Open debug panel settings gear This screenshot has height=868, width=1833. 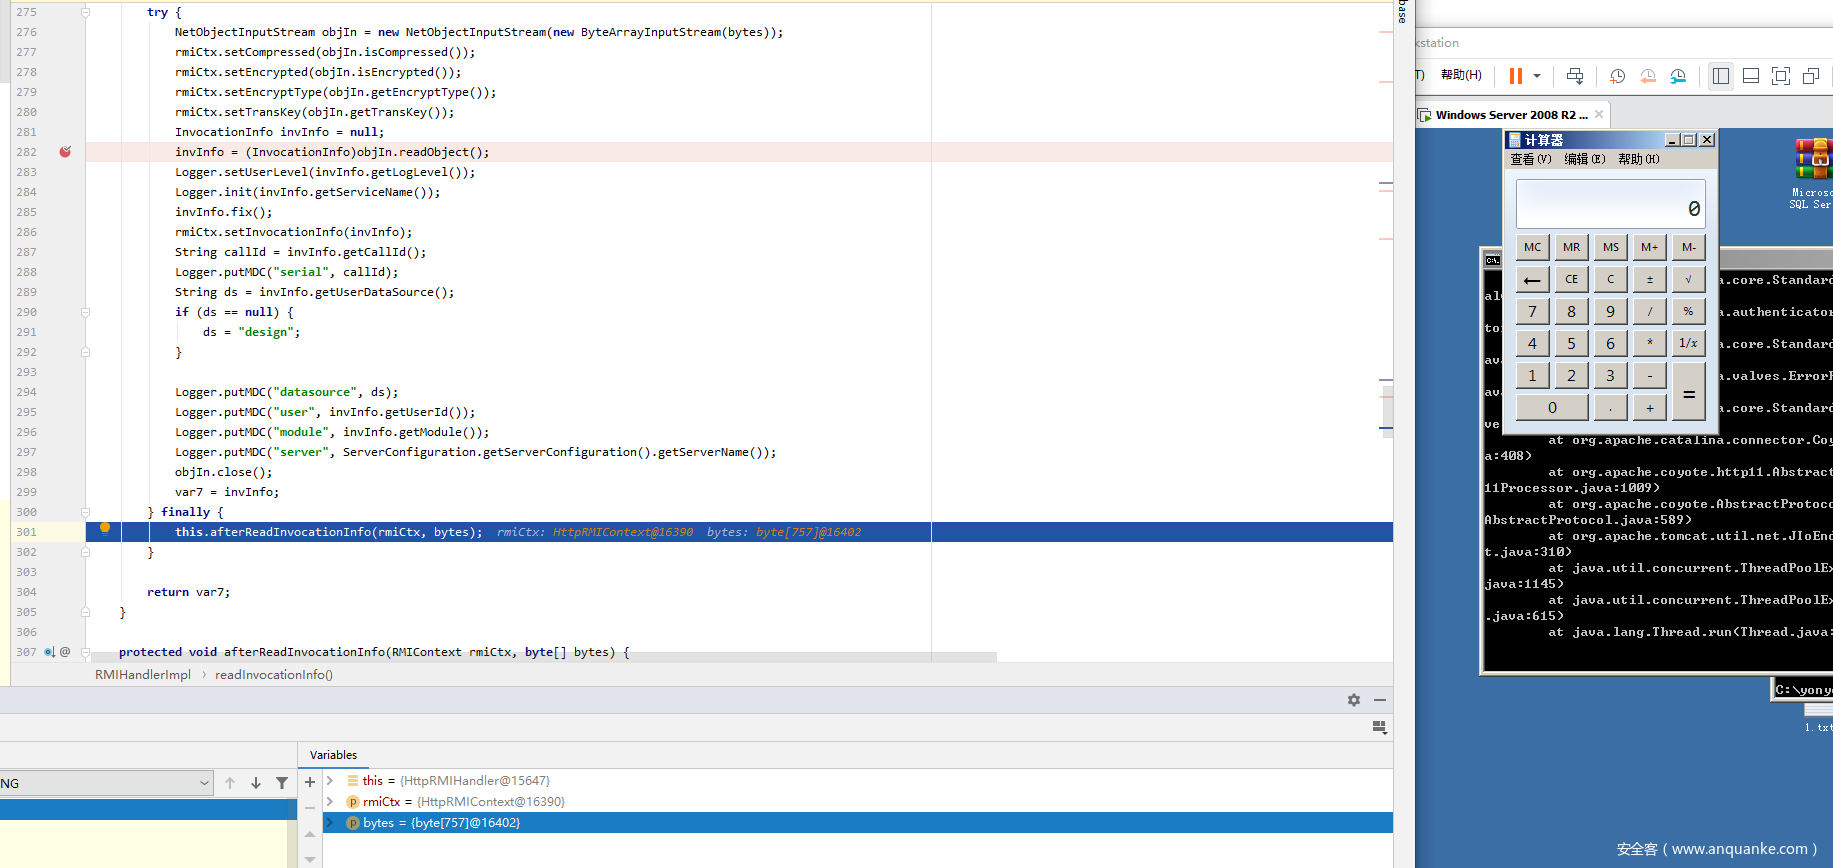(1353, 700)
